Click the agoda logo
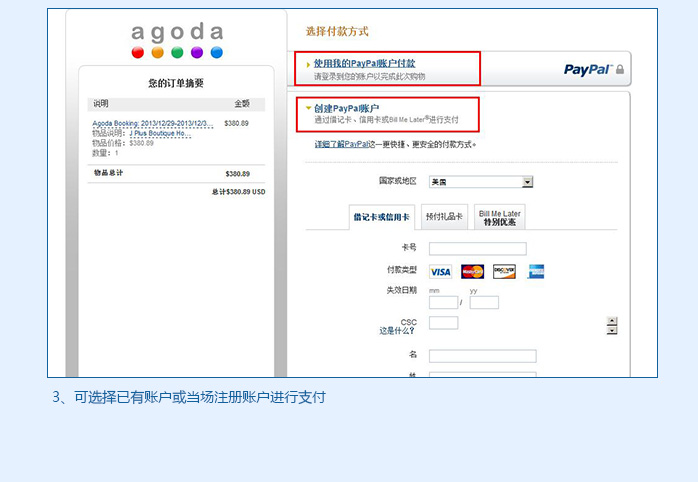 click(177, 40)
